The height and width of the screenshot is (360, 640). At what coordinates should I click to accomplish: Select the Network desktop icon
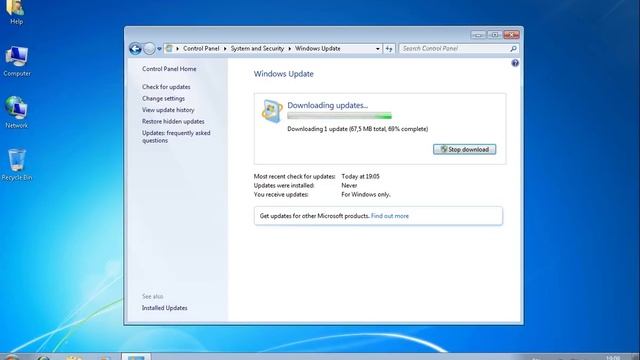[x=17, y=113]
